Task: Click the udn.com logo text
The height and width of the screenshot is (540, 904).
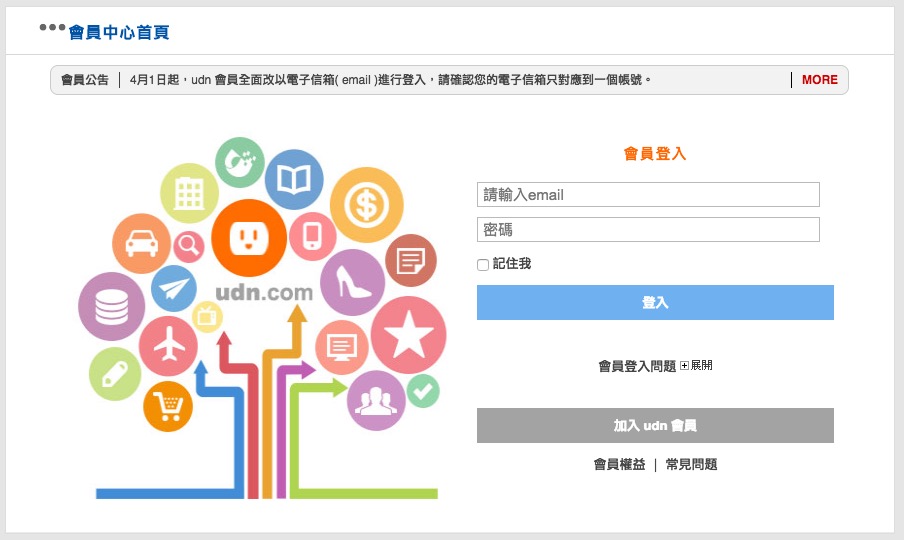Action: [264, 292]
